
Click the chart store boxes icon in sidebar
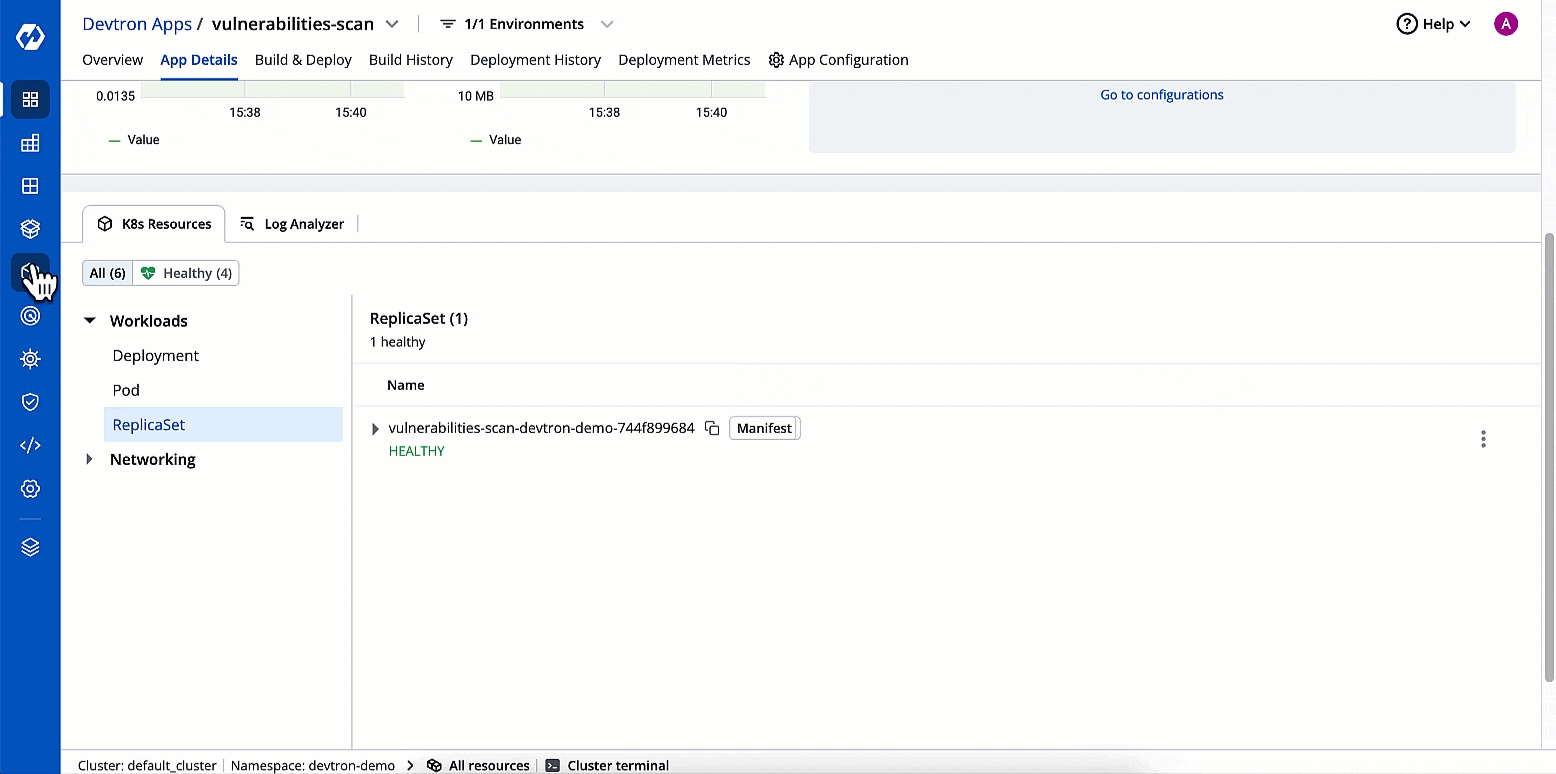point(30,229)
